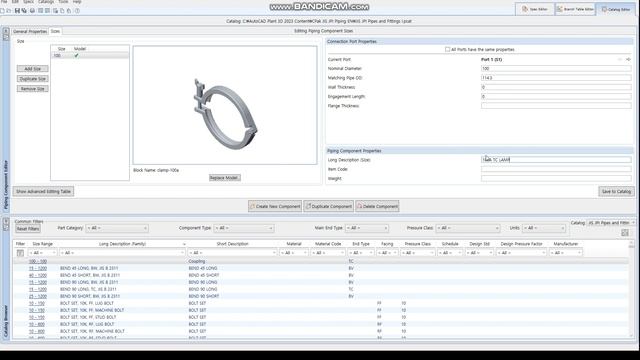Sort by Long Description (Family) column header
640x360 pixels.
[122, 244]
